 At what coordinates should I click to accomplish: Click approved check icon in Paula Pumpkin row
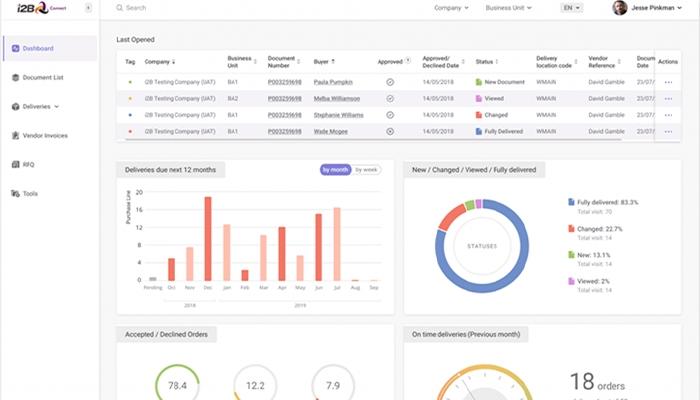[x=390, y=82]
